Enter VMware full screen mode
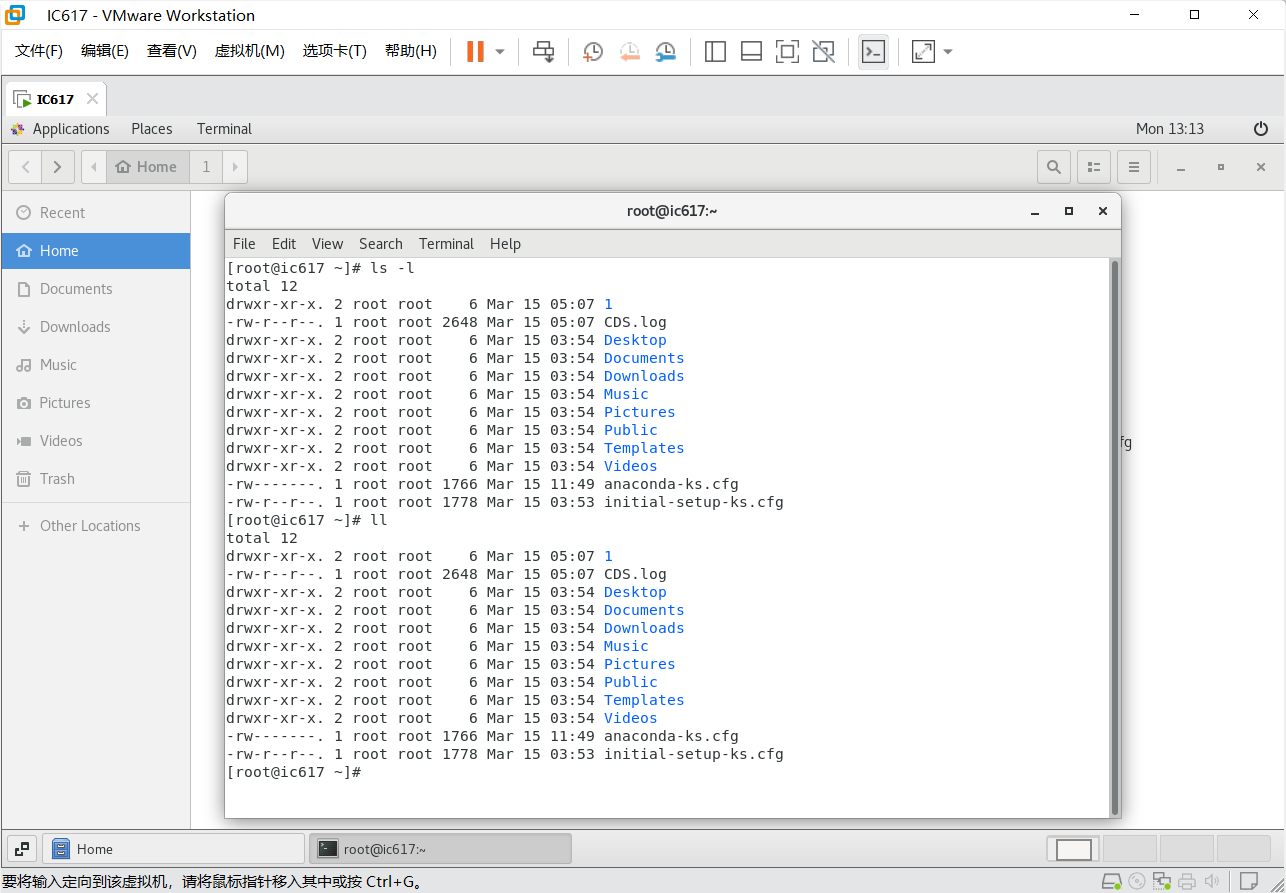The width and height of the screenshot is (1286, 893). point(787,51)
